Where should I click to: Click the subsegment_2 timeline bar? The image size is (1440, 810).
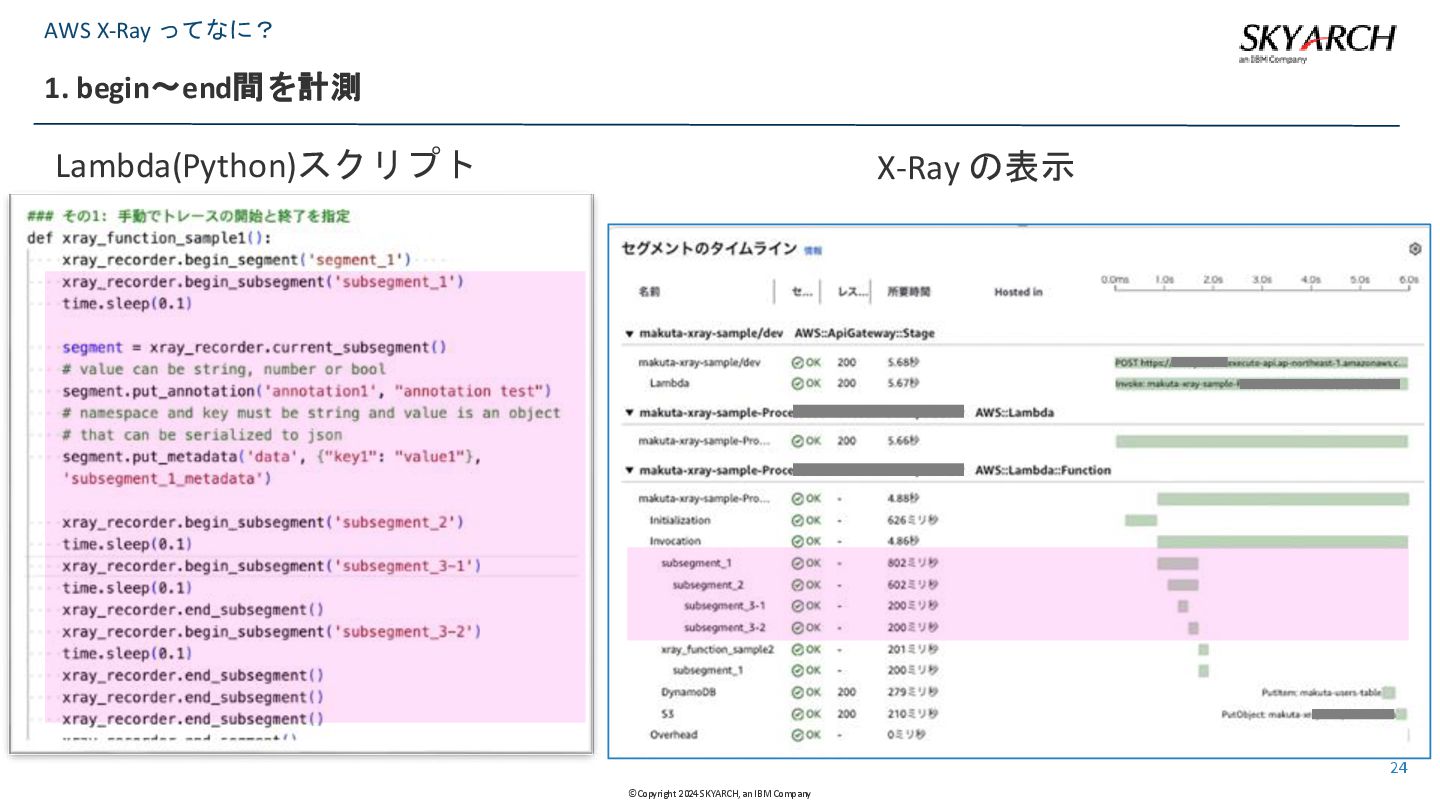point(1183,585)
